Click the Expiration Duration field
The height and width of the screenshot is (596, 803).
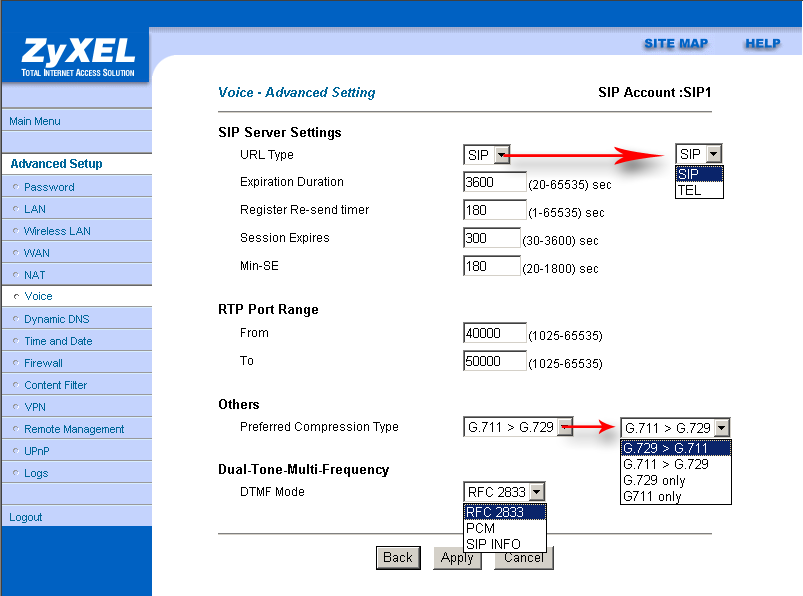point(494,182)
